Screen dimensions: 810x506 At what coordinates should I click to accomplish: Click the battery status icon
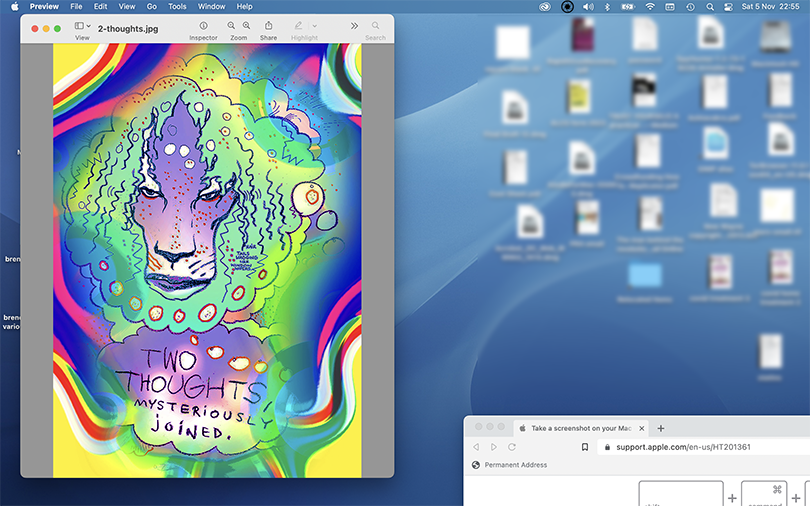pos(628,7)
